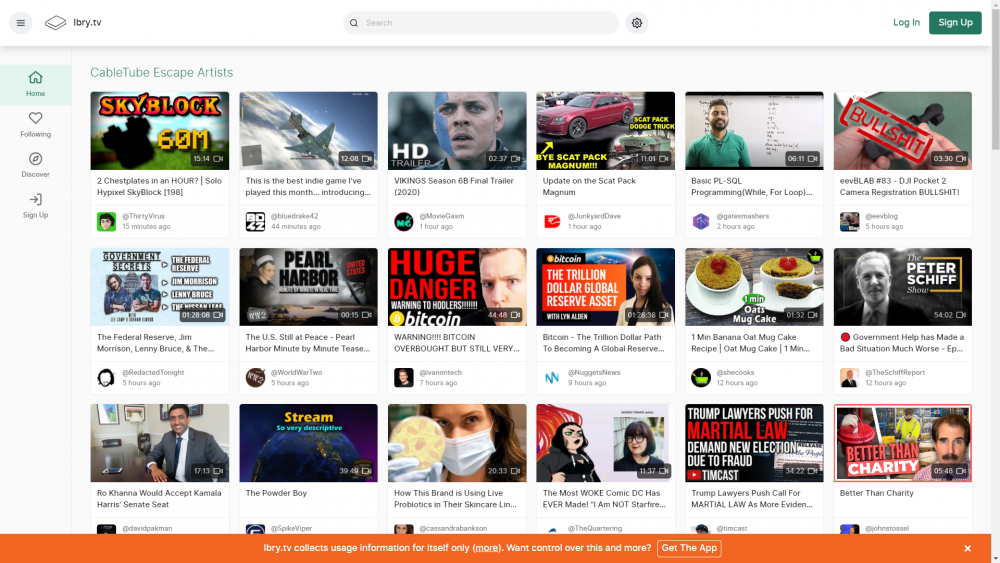Click the @TheSchiffReport channel name

[x=895, y=372]
